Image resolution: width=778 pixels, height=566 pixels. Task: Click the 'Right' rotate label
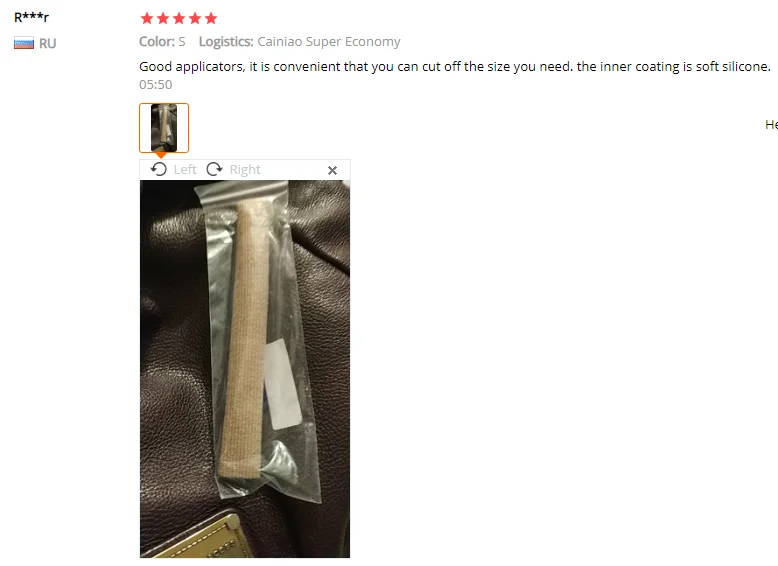[245, 170]
